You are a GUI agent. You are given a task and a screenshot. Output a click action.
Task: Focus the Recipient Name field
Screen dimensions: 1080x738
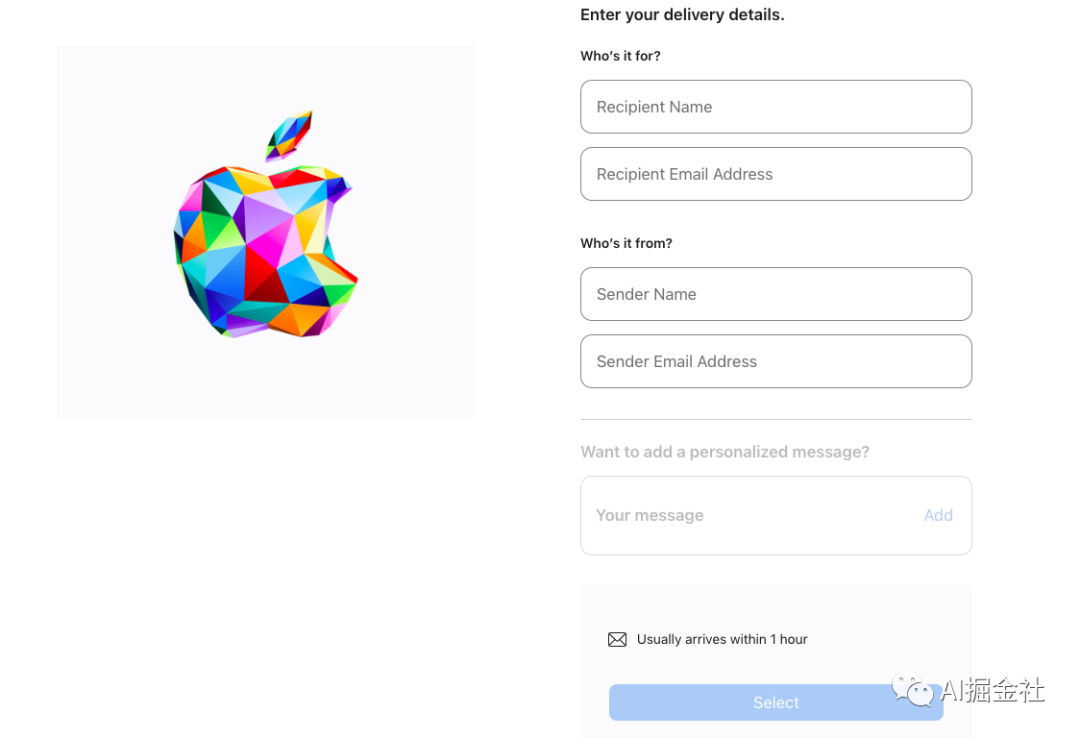776,107
